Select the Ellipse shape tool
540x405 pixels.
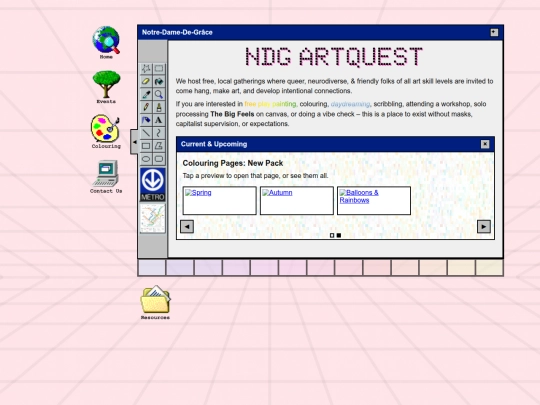146,159
